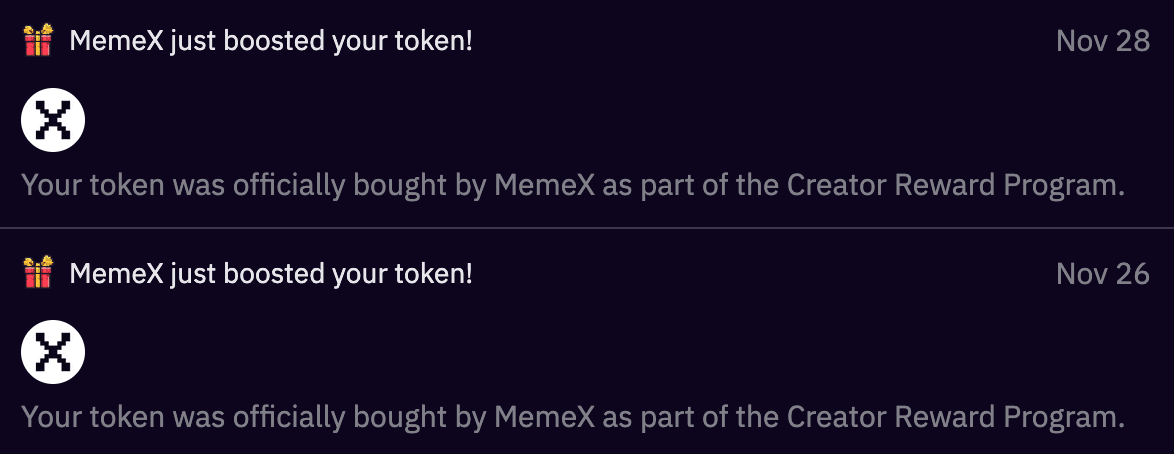Open the Nov 26 "MemeX just boosted your token!" title
The height and width of the screenshot is (454, 1174).
coord(270,273)
